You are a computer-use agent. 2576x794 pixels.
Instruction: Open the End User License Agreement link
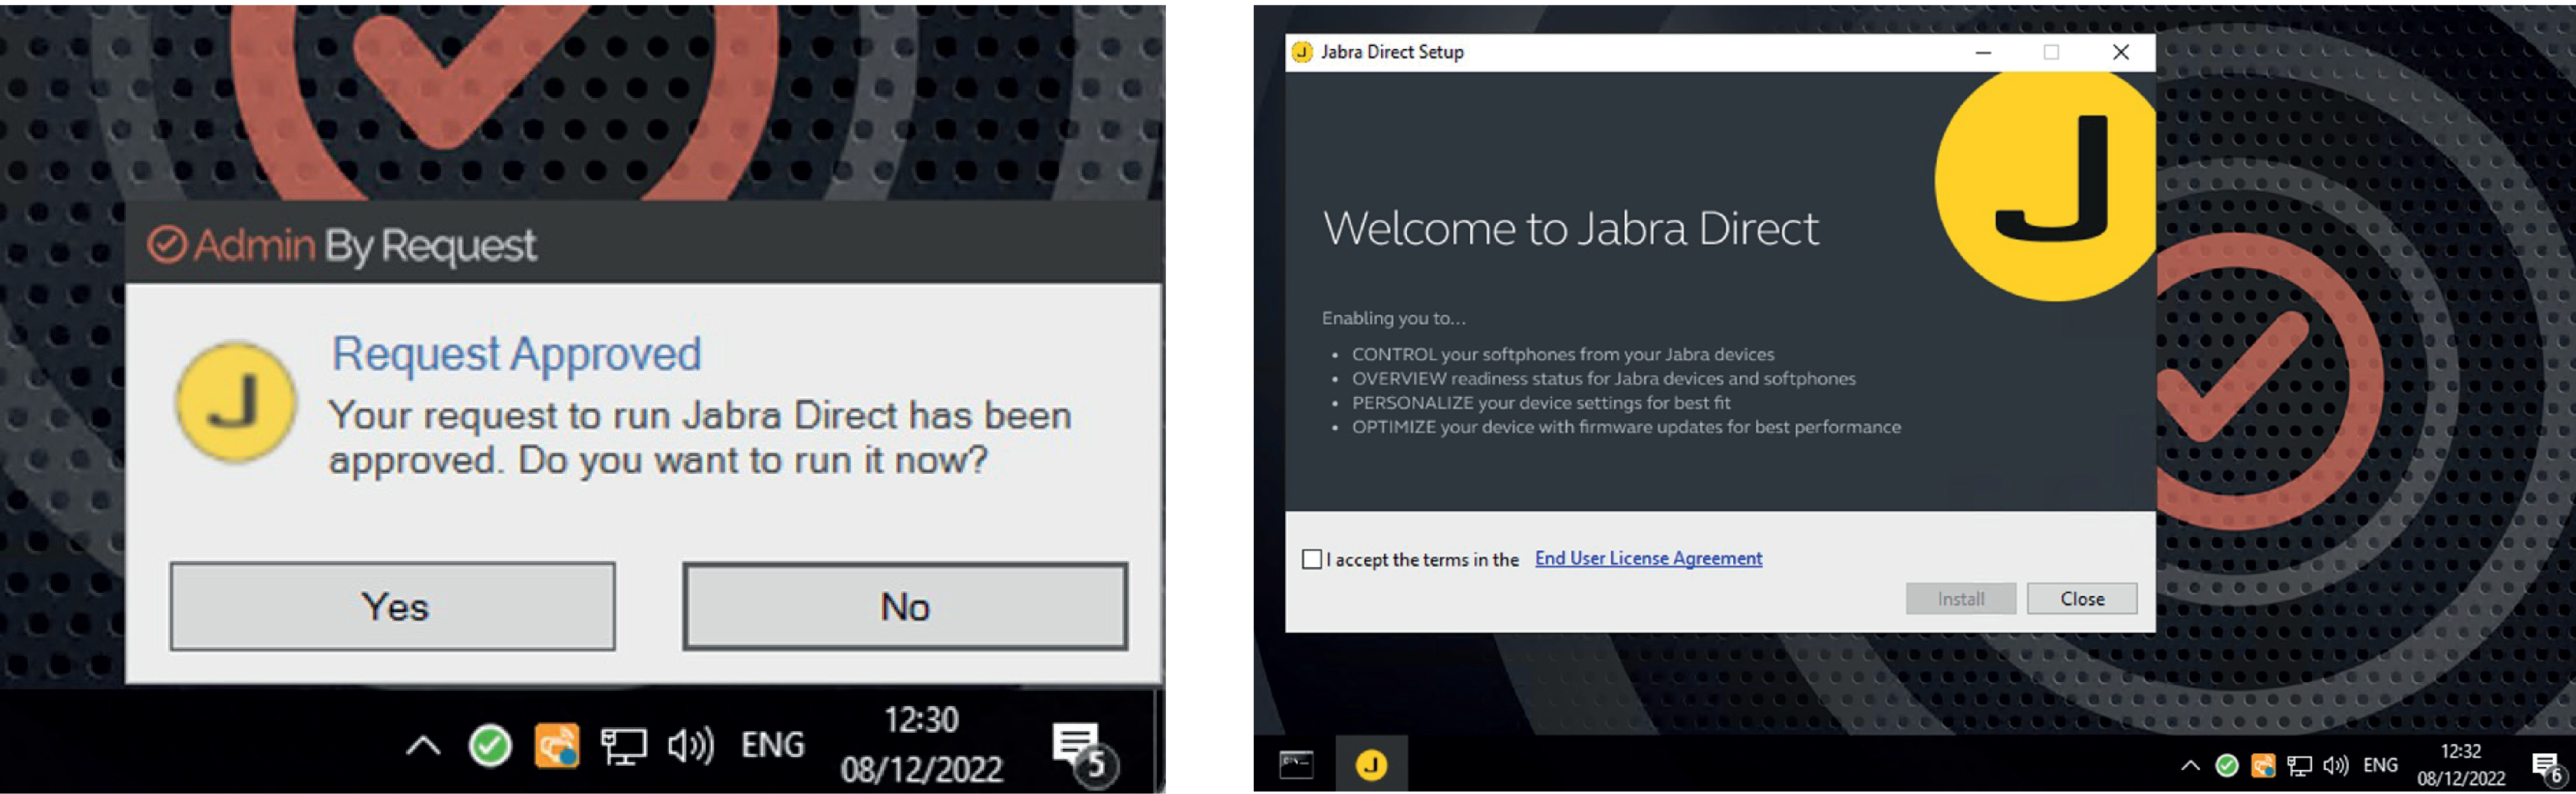pyautogui.click(x=1648, y=558)
